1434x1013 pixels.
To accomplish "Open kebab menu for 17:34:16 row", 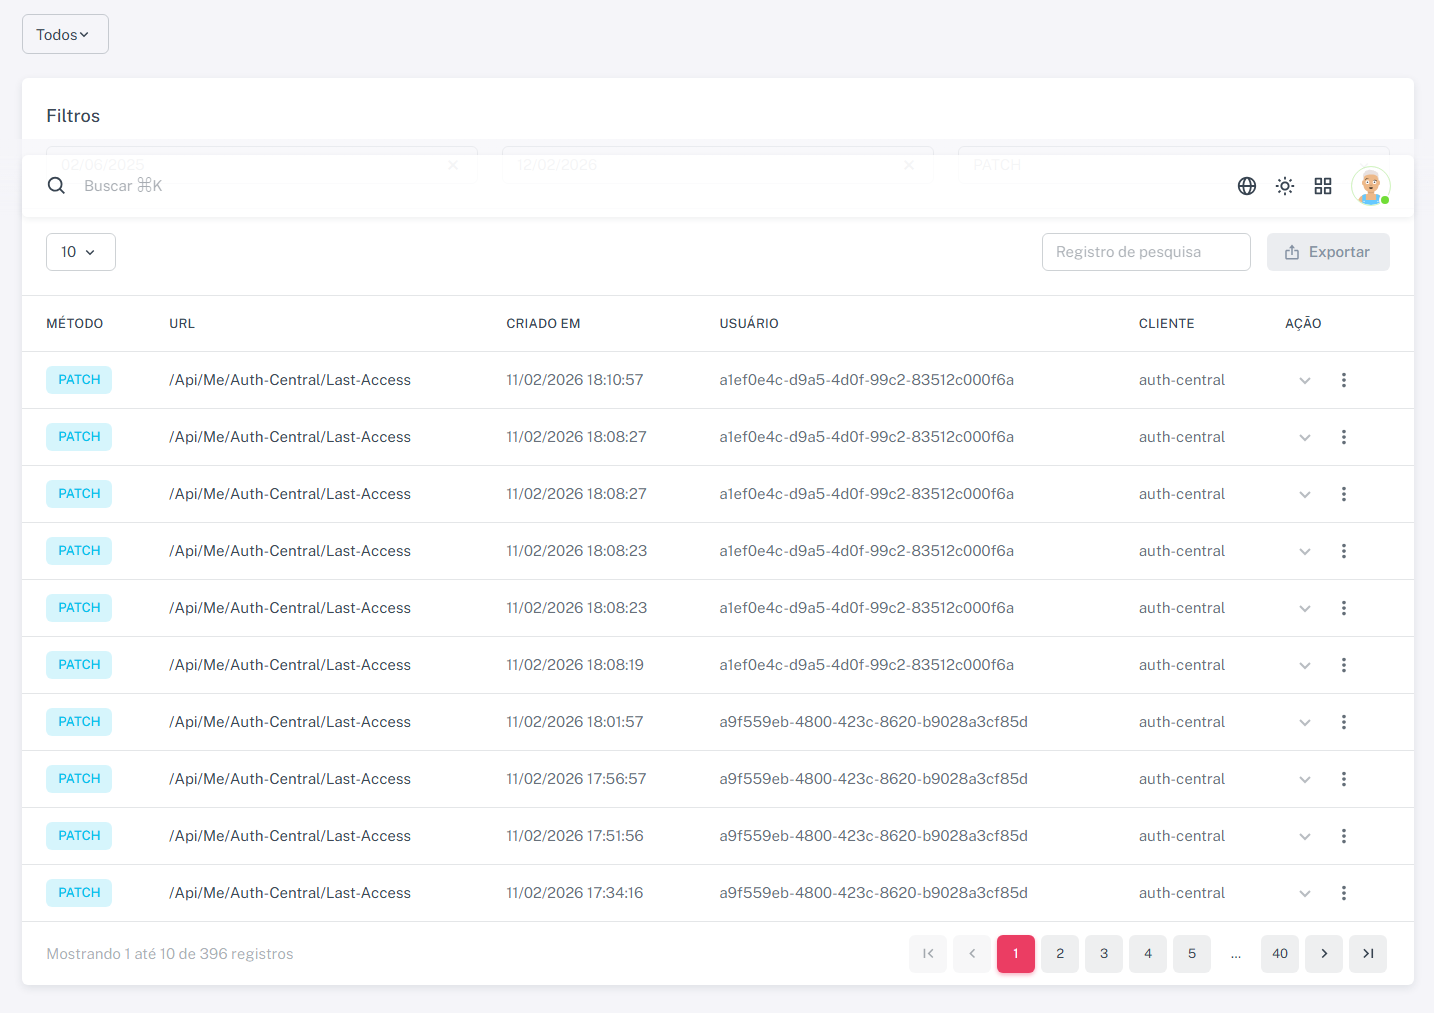I will [x=1344, y=893].
